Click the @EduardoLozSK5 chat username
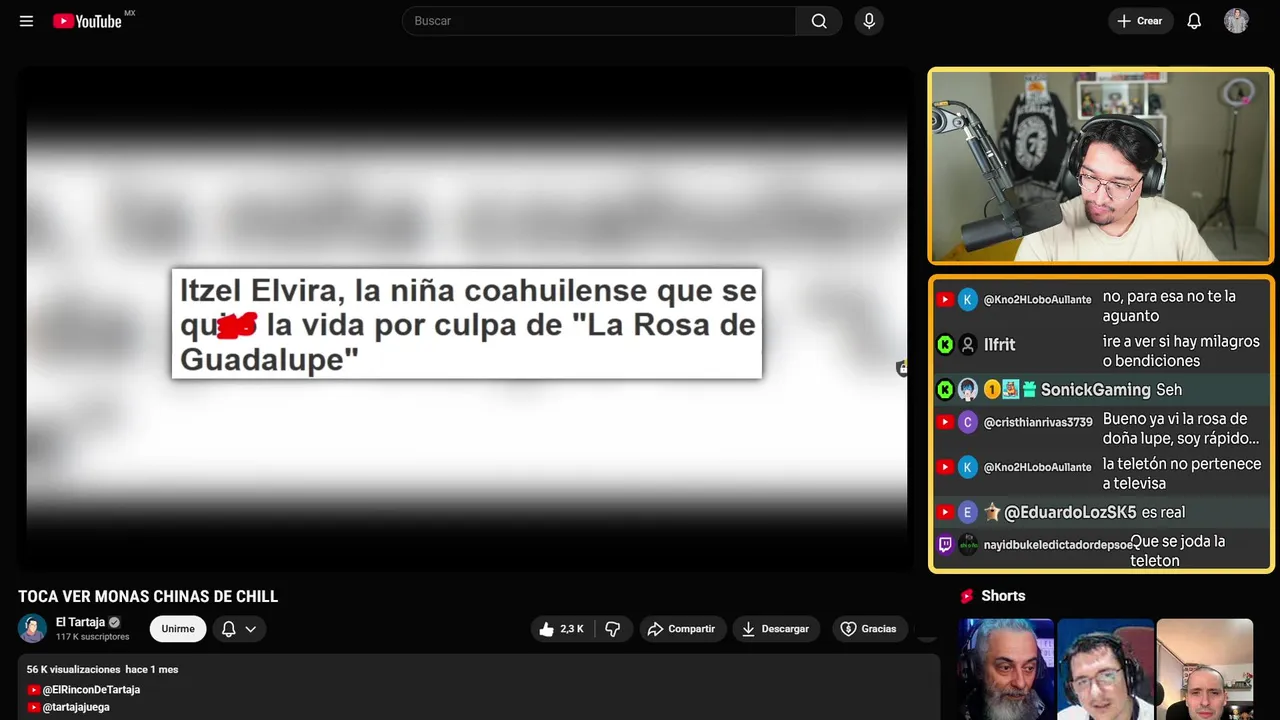 pos(1070,513)
